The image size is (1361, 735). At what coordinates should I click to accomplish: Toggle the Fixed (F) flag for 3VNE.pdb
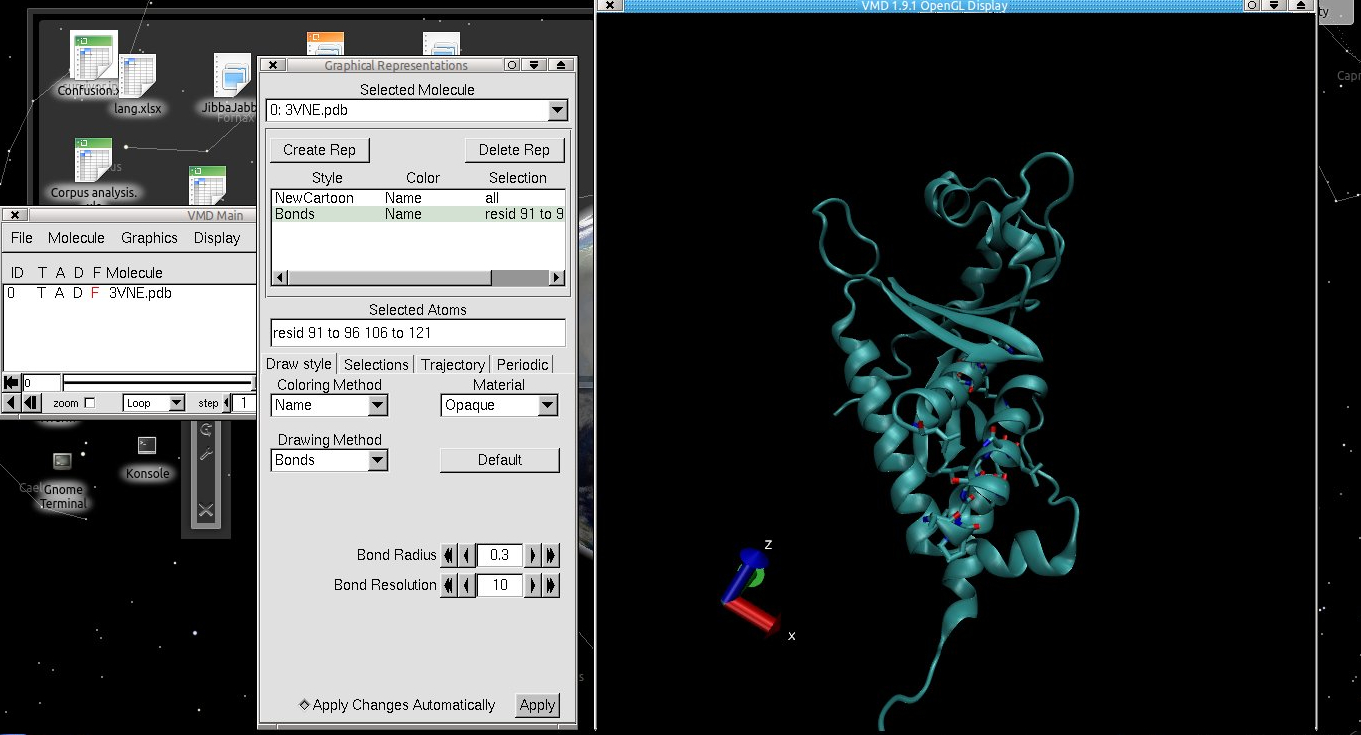[95, 293]
